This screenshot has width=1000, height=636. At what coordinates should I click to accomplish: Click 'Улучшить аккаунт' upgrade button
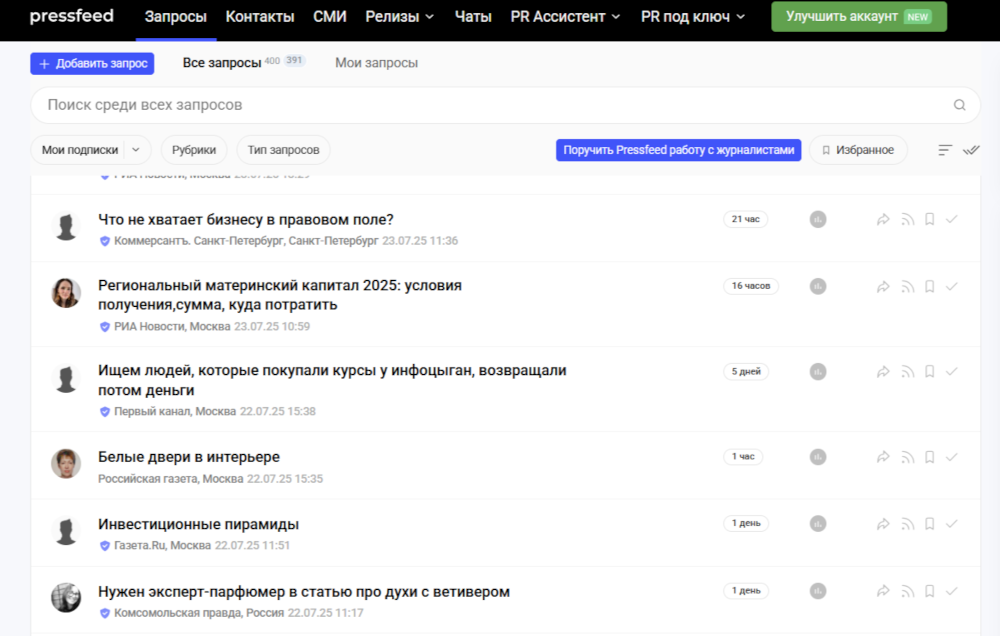(858, 17)
